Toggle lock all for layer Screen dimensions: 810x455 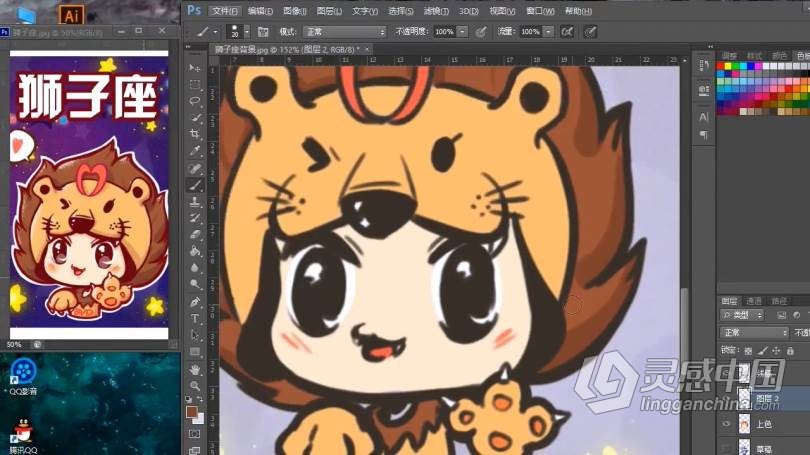790,351
